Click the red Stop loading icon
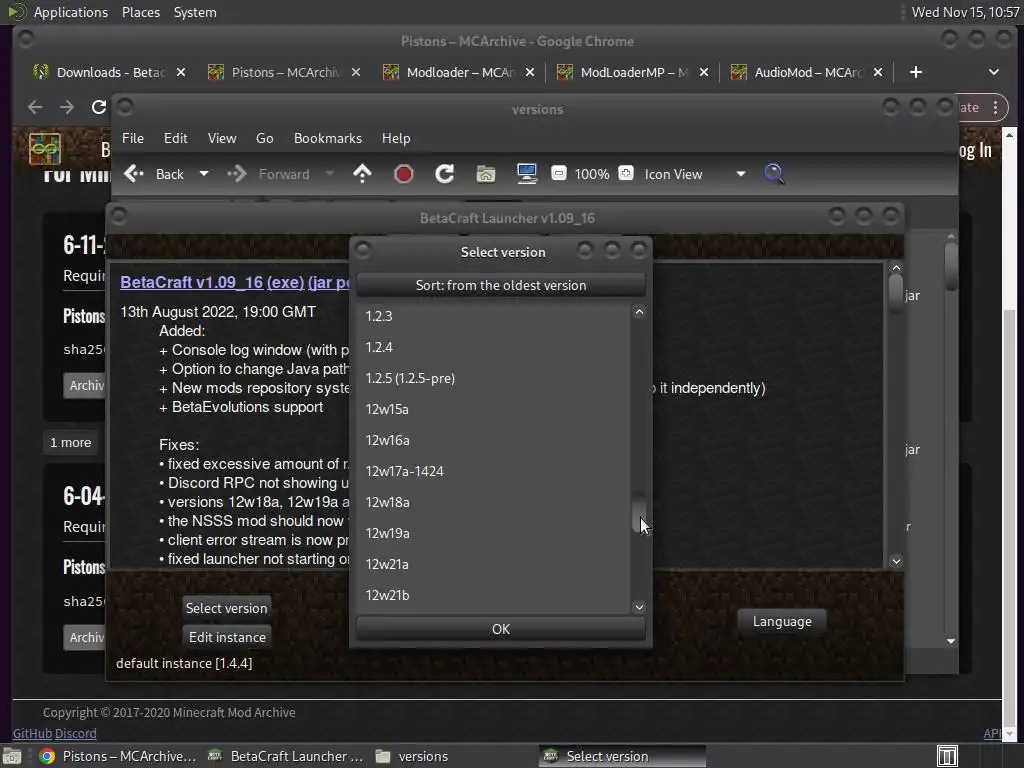This screenshot has height=768, width=1024. [404, 174]
